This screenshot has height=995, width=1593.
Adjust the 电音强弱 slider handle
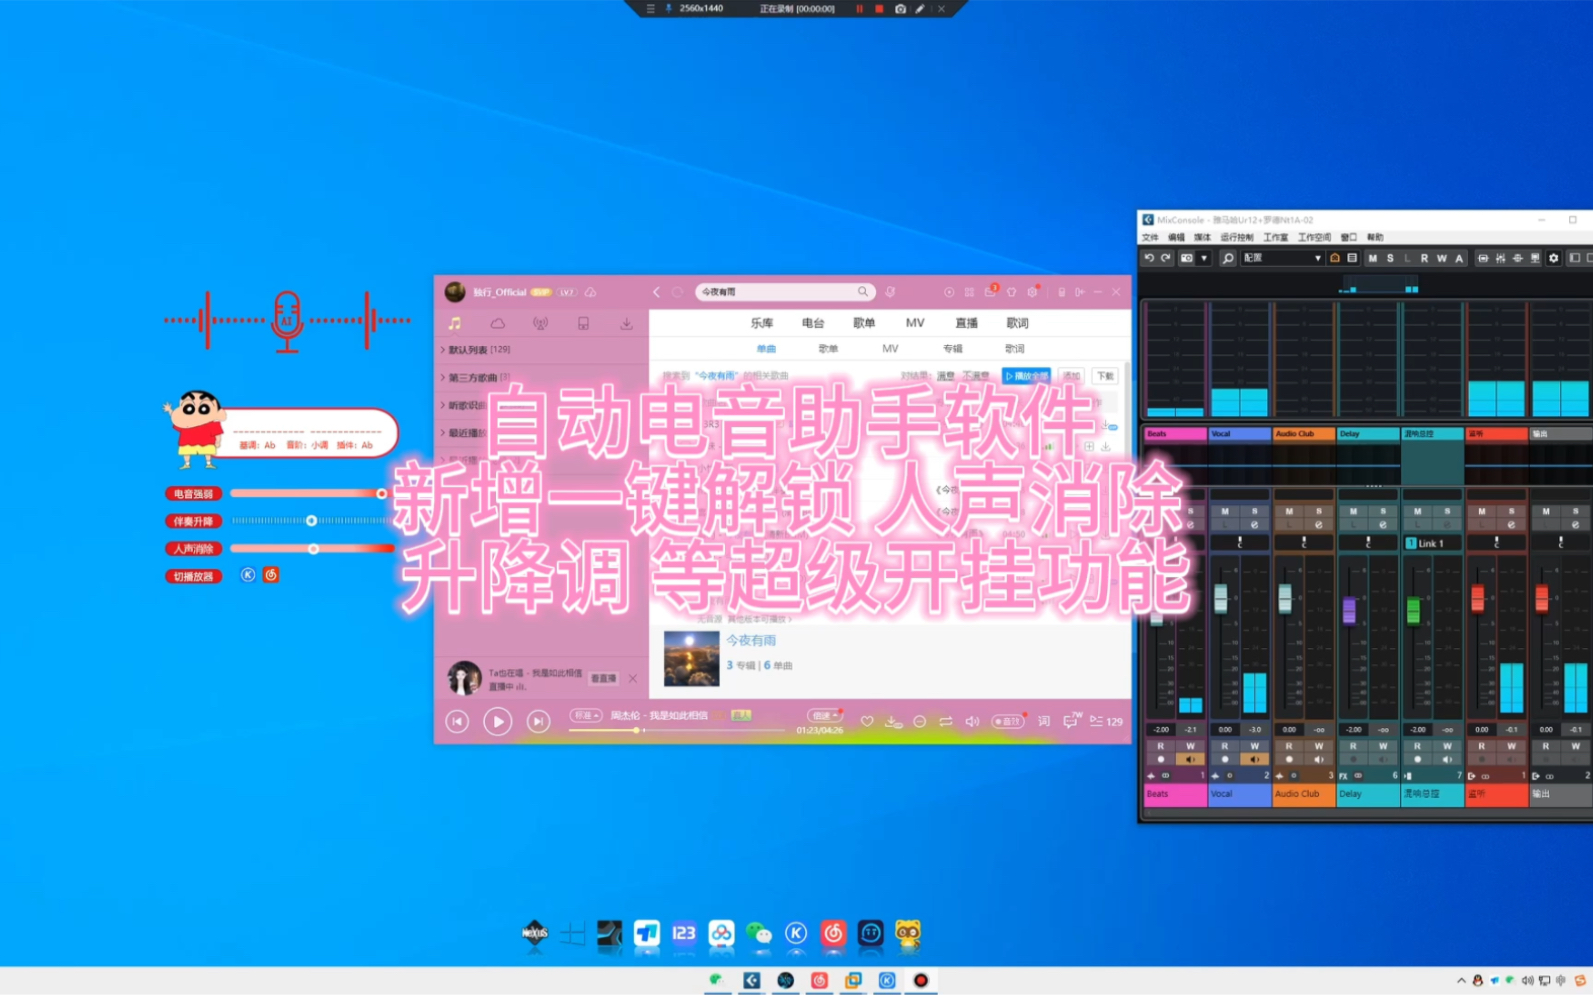[x=381, y=493]
